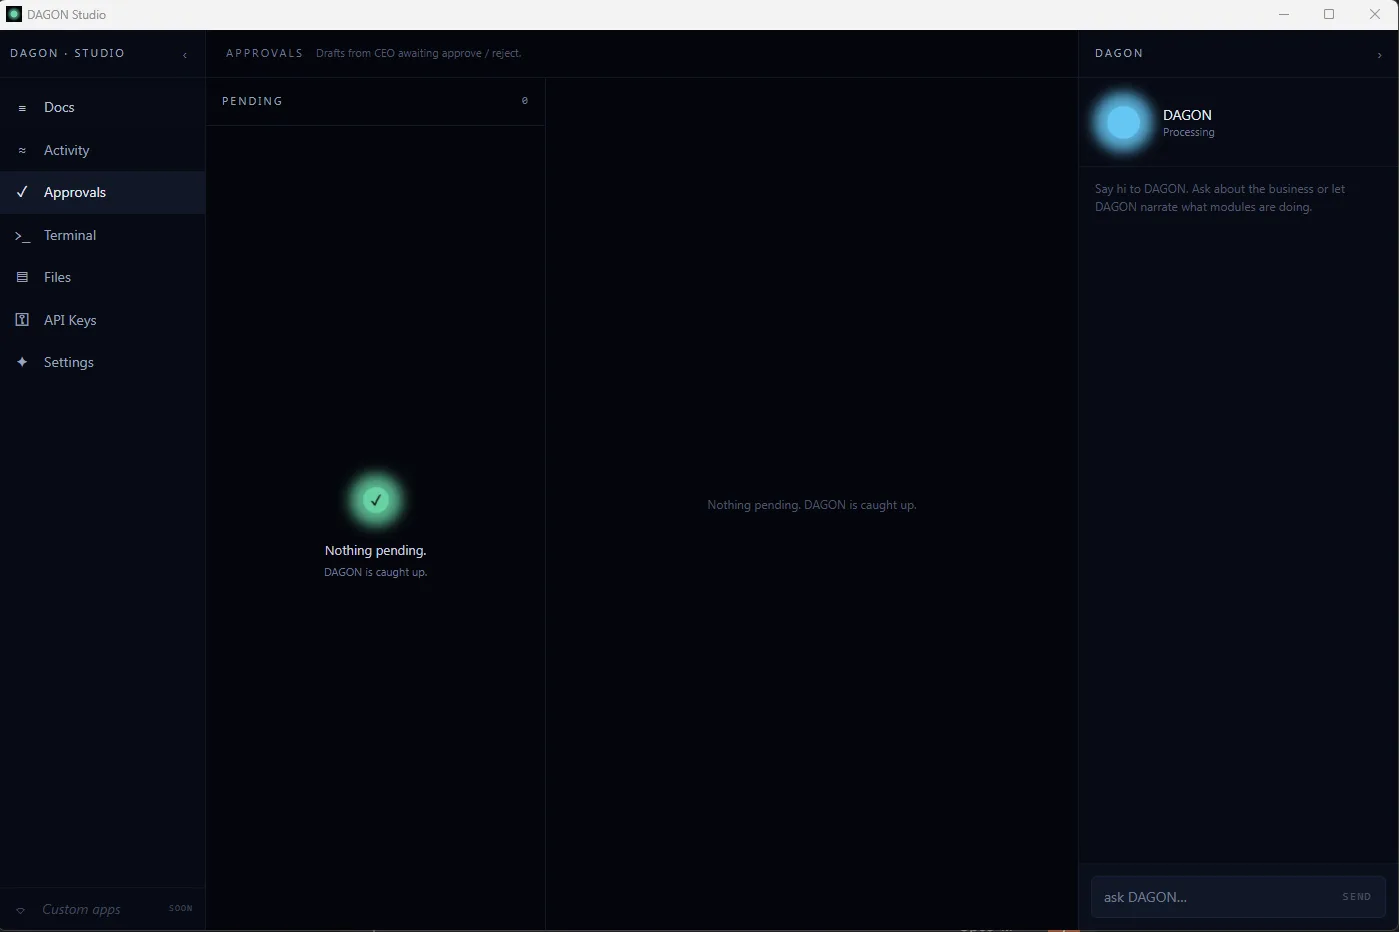Open Activity via its waveform icon
Image resolution: width=1399 pixels, height=932 pixels.
click(x=22, y=150)
